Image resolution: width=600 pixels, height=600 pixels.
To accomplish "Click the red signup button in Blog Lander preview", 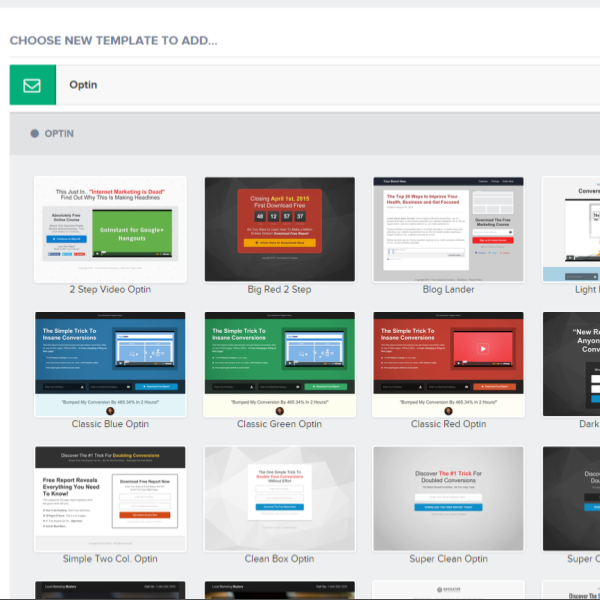I will 493,240.
